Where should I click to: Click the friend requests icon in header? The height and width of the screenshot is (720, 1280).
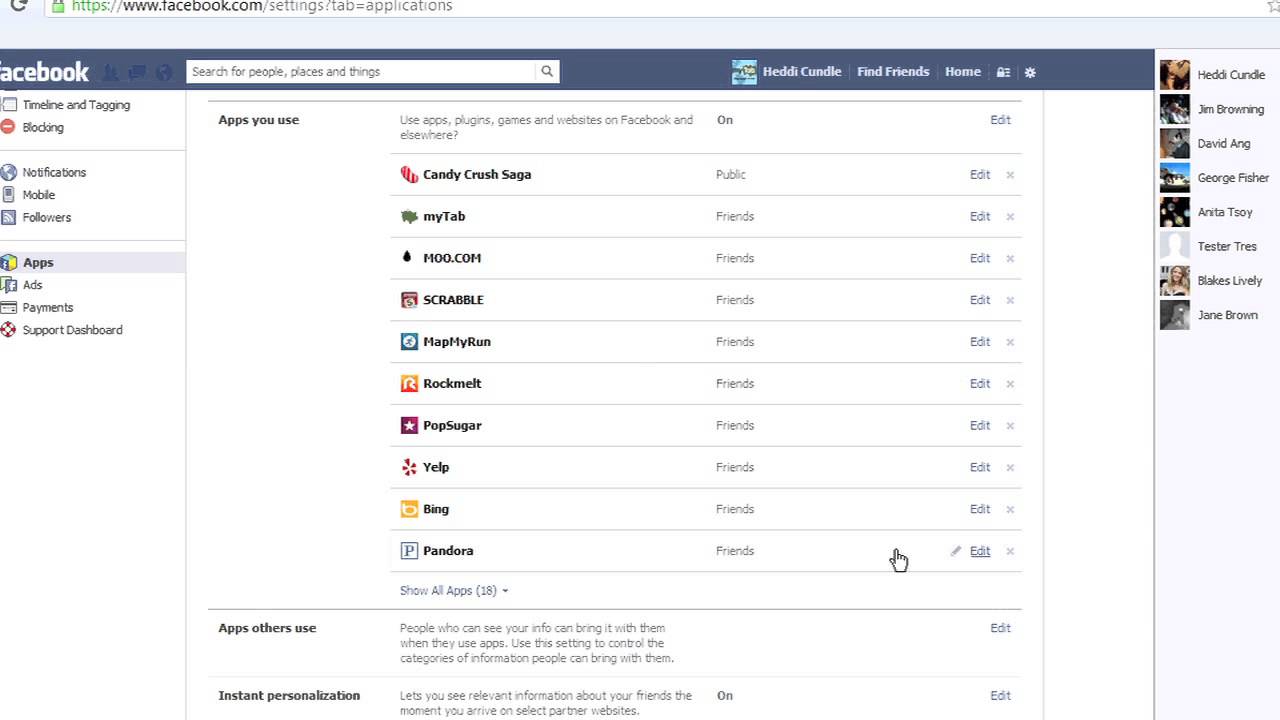(x=111, y=72)
